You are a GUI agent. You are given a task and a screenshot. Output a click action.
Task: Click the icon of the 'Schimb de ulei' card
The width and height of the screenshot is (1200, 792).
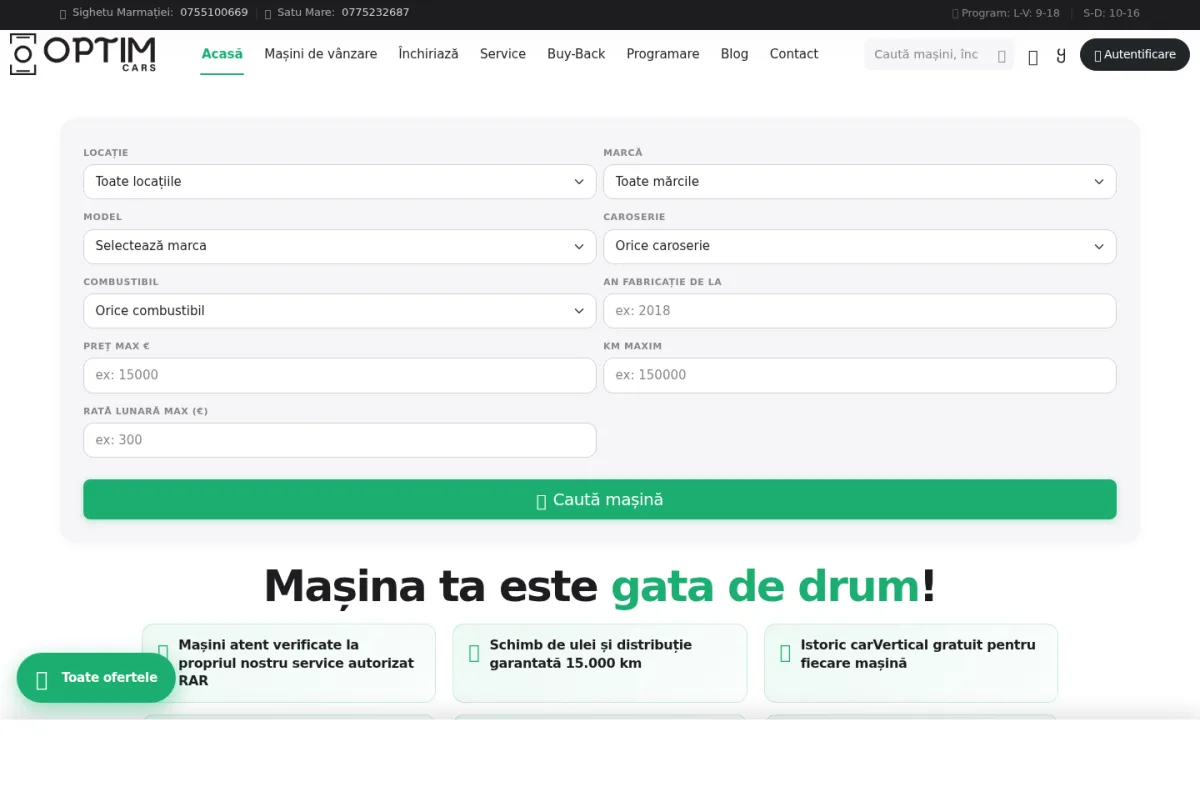click(x=474, y=653)
